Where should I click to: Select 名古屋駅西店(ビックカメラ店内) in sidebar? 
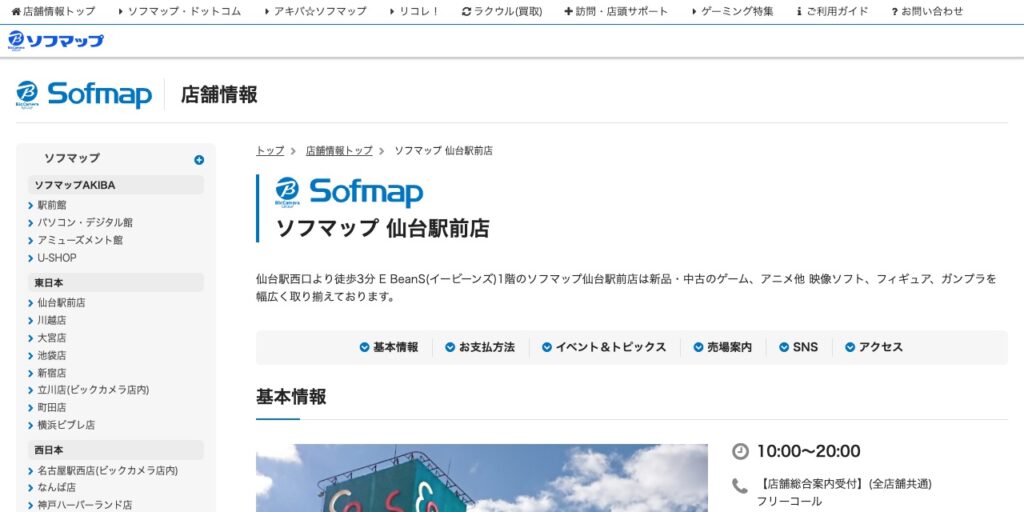pos(107,471)
